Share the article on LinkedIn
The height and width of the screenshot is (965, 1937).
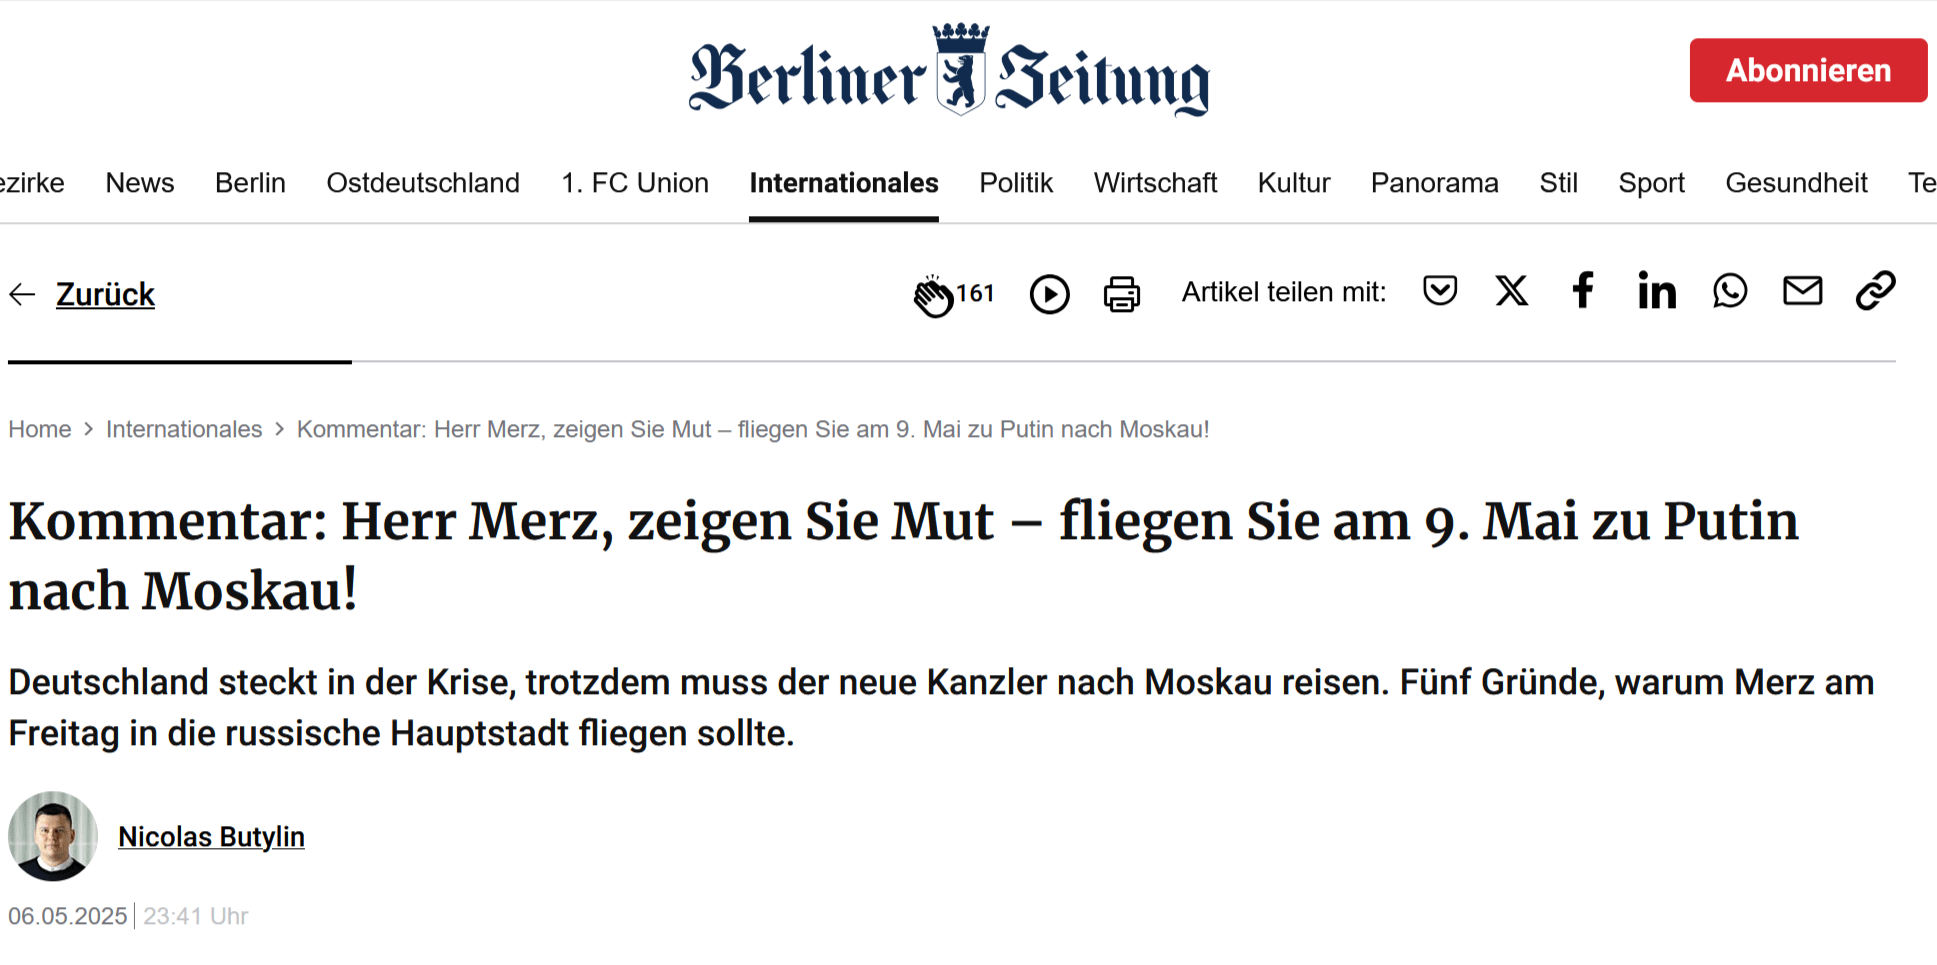tap(1656, 291)
